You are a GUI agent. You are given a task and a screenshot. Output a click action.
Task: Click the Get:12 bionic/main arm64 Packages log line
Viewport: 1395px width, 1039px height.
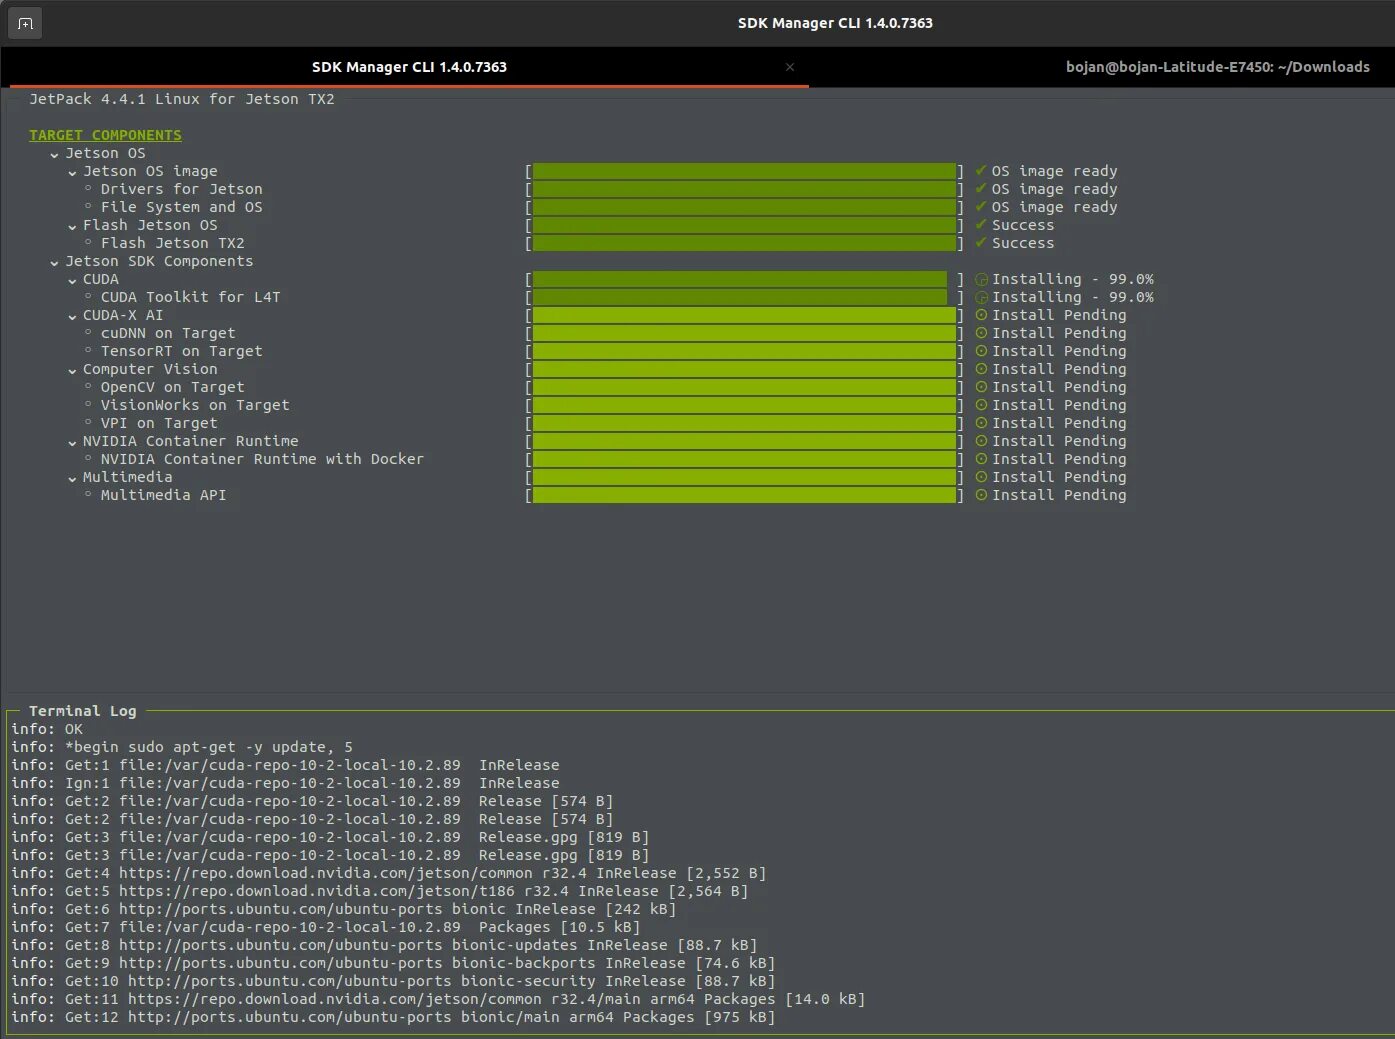point(393,1017)
